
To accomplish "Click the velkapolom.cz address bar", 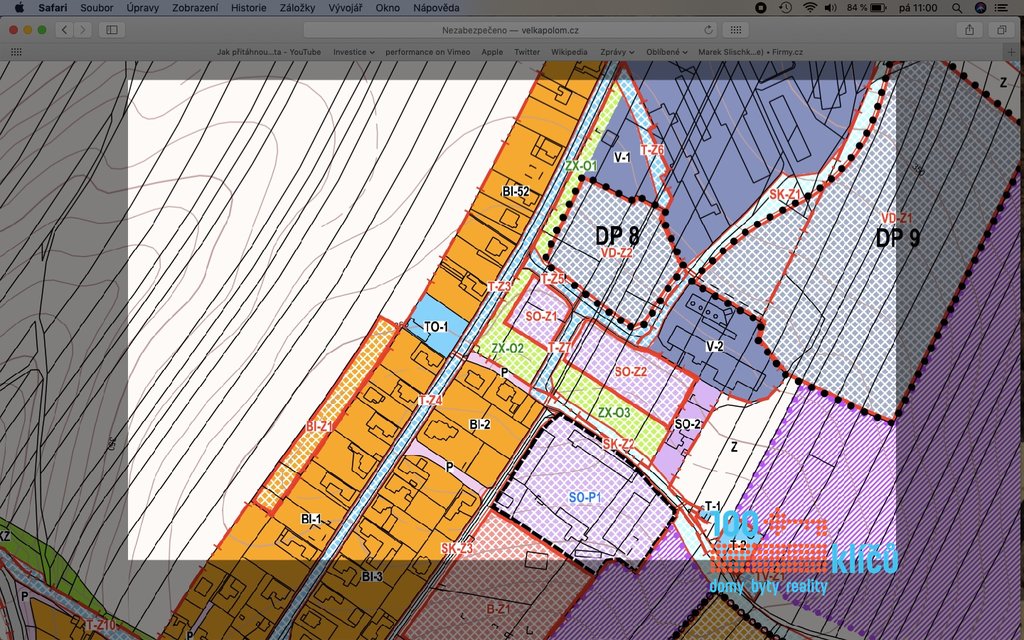I will click(510, 30).
